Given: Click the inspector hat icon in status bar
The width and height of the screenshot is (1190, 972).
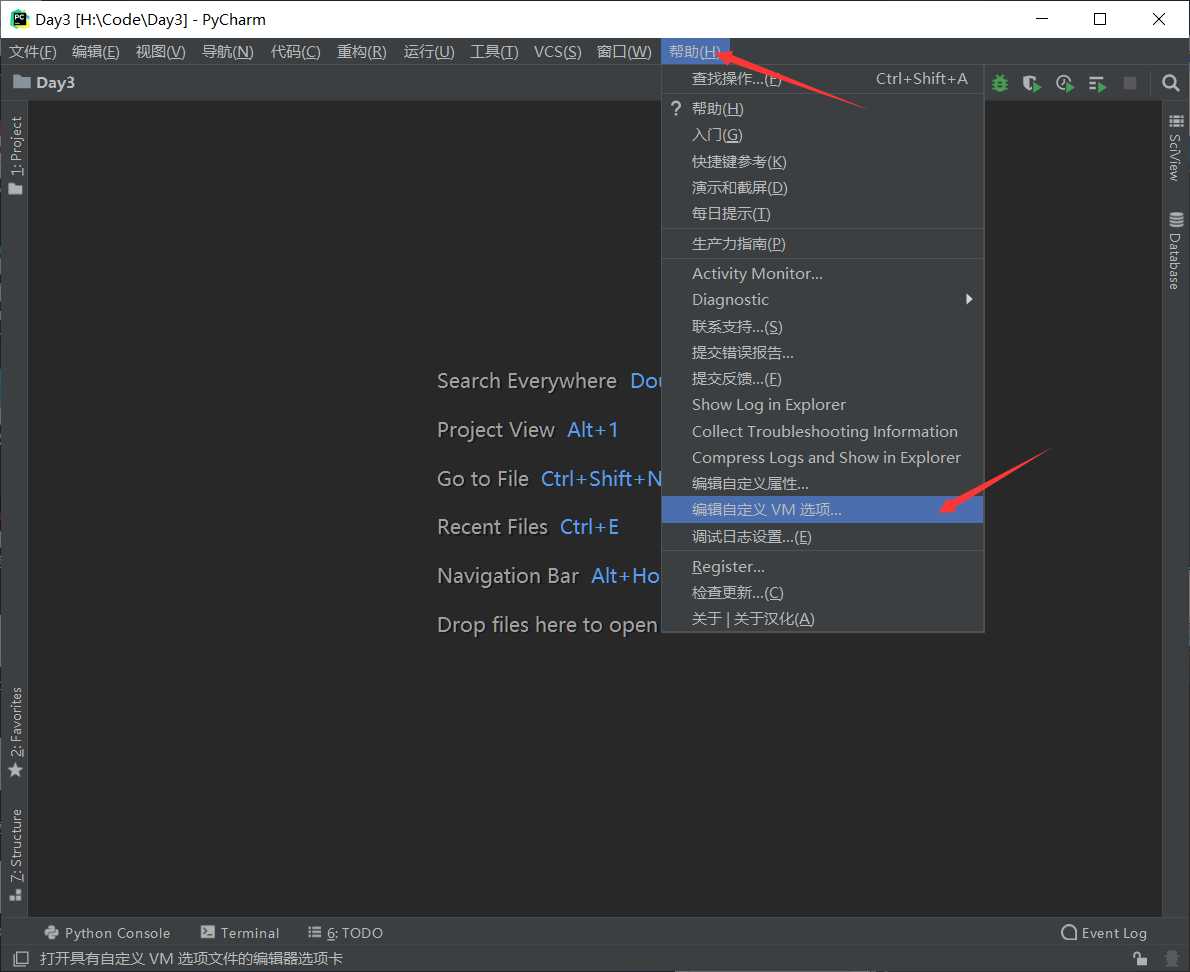Looking at the screenshot, I should [1171, 958].
